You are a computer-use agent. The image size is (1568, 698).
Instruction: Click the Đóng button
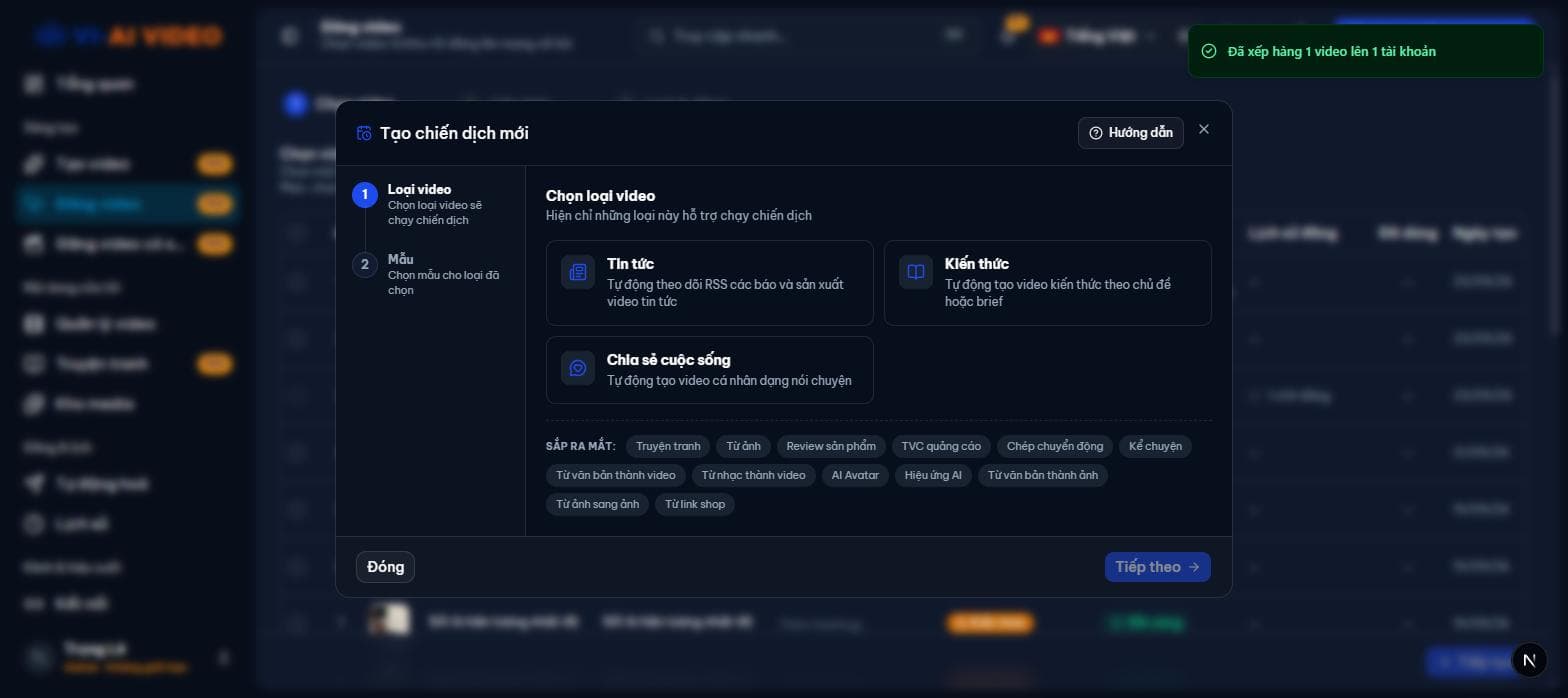coord(385,567)
